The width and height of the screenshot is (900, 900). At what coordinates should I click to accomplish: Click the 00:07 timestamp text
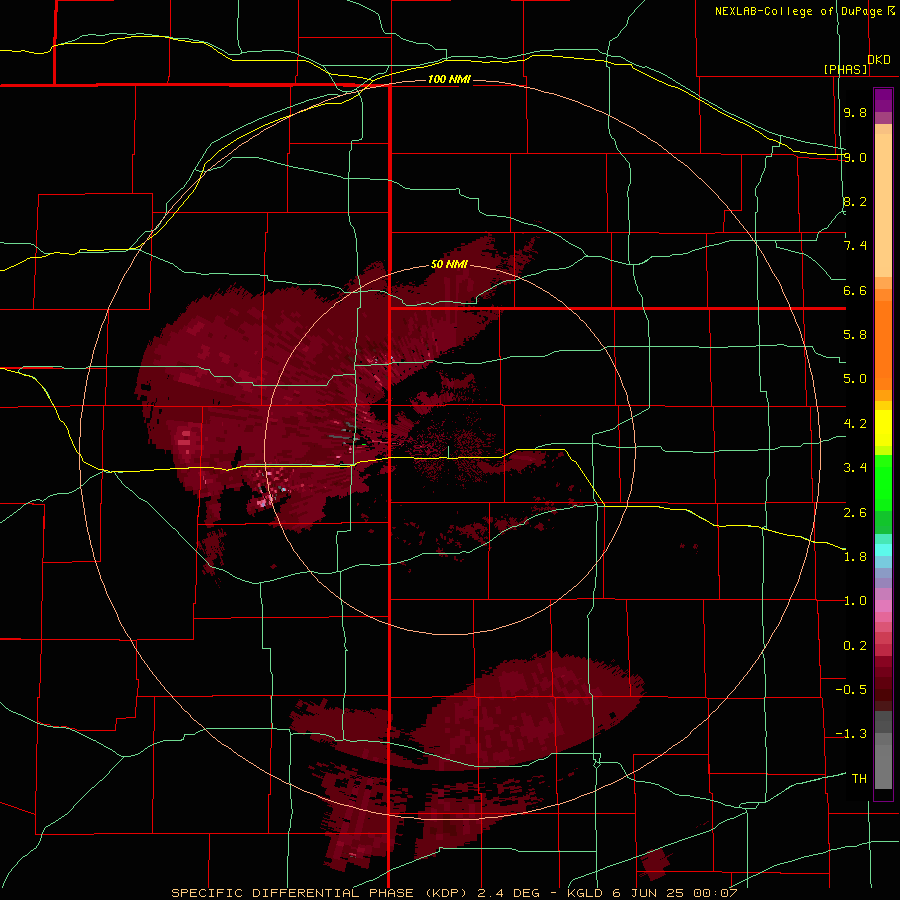715,893
